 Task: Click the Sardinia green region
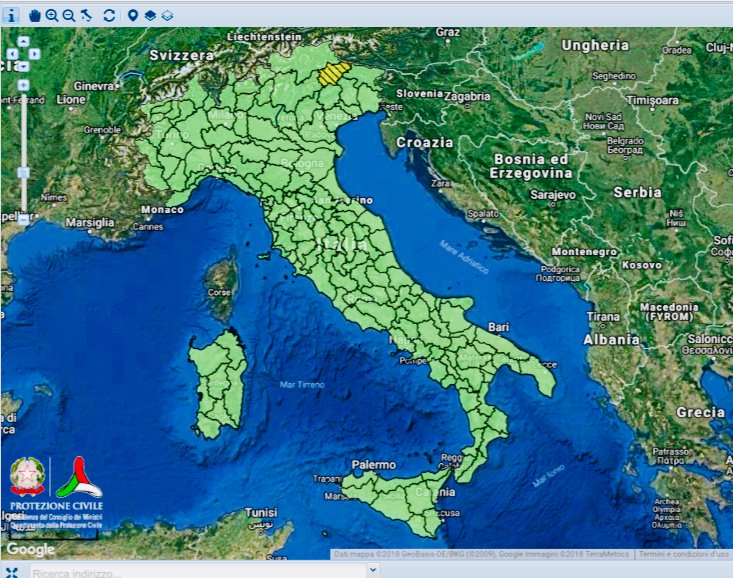(218, 383)
